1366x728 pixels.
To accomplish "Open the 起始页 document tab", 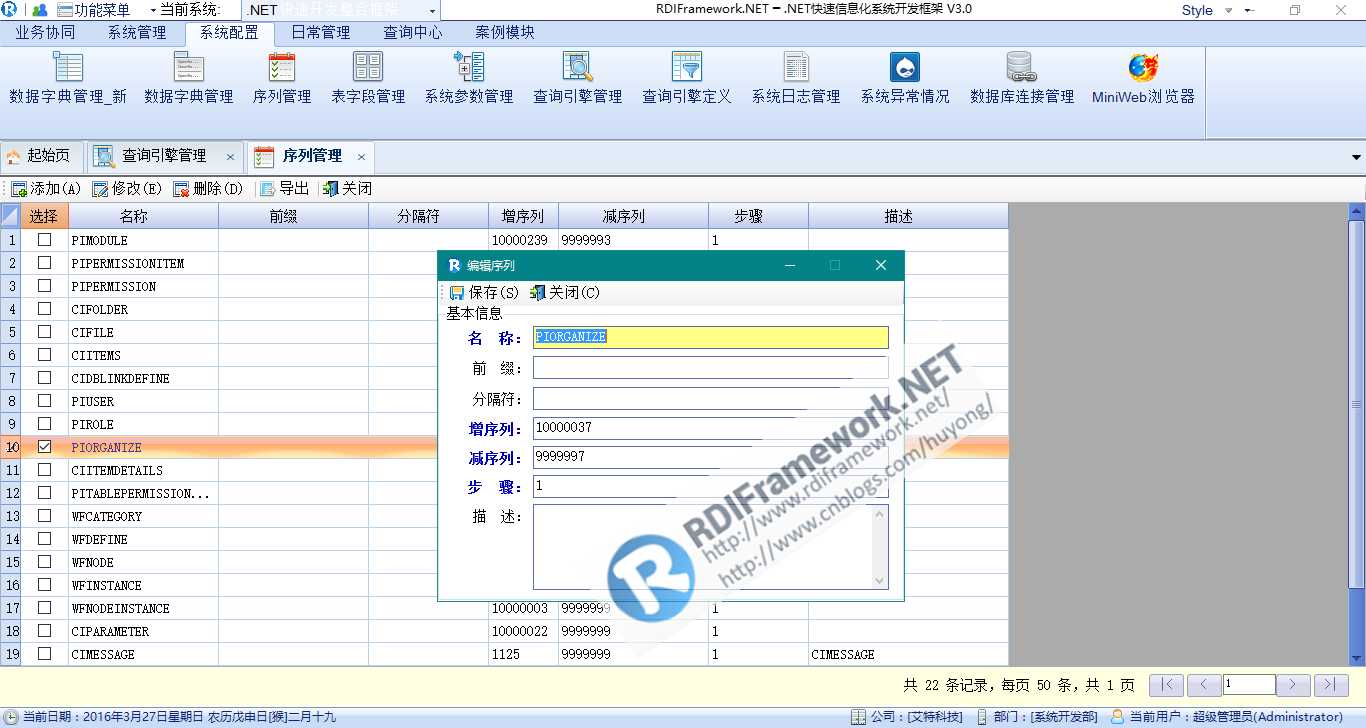I will coord(40,156).
